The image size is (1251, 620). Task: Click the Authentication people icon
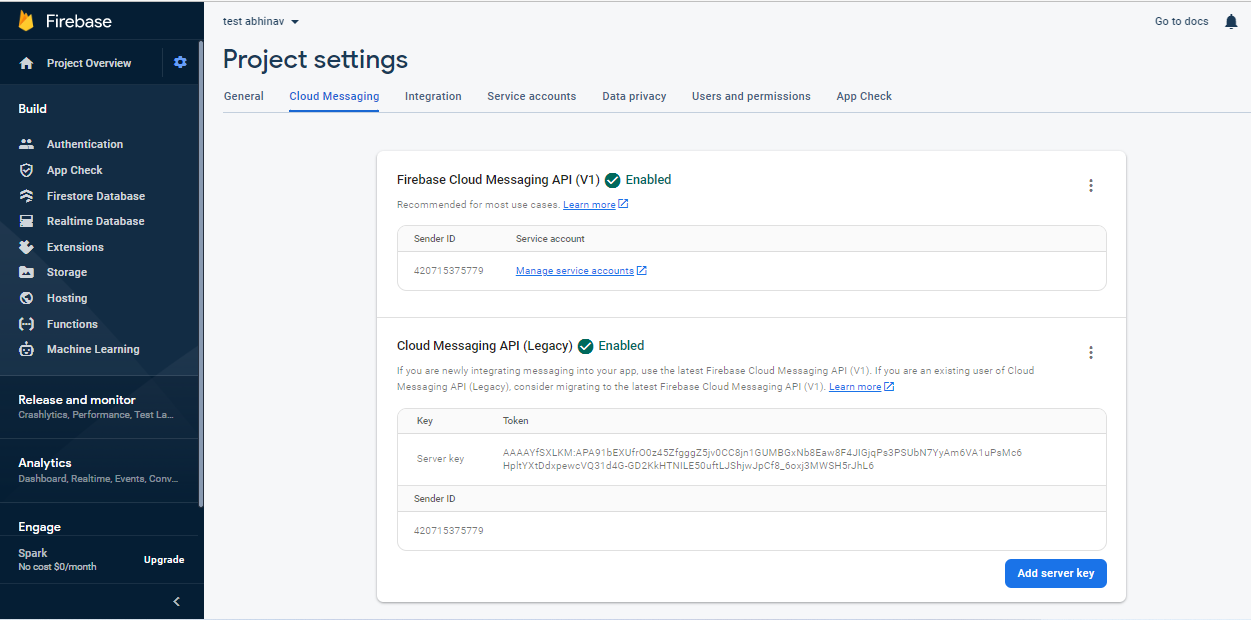pos(27,144)
